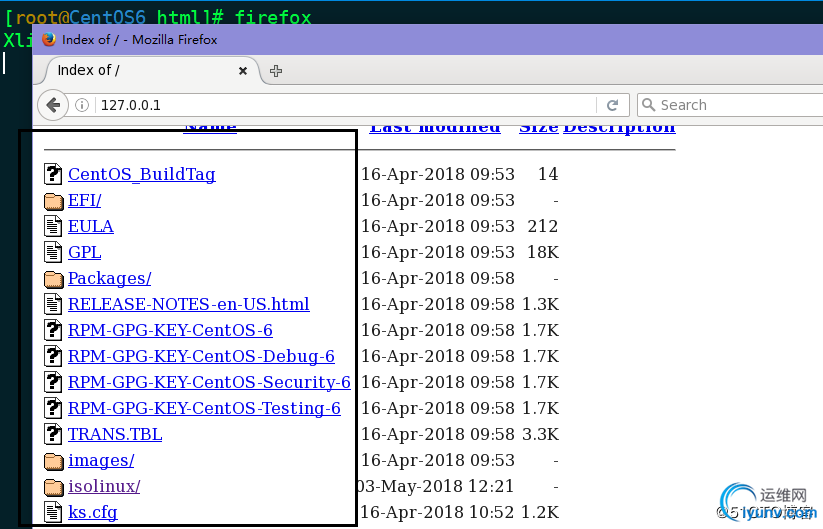Open the EFI/ directory link
This screenshot has height=529, width=823.
pyautogui.click(x=85, y=200)
